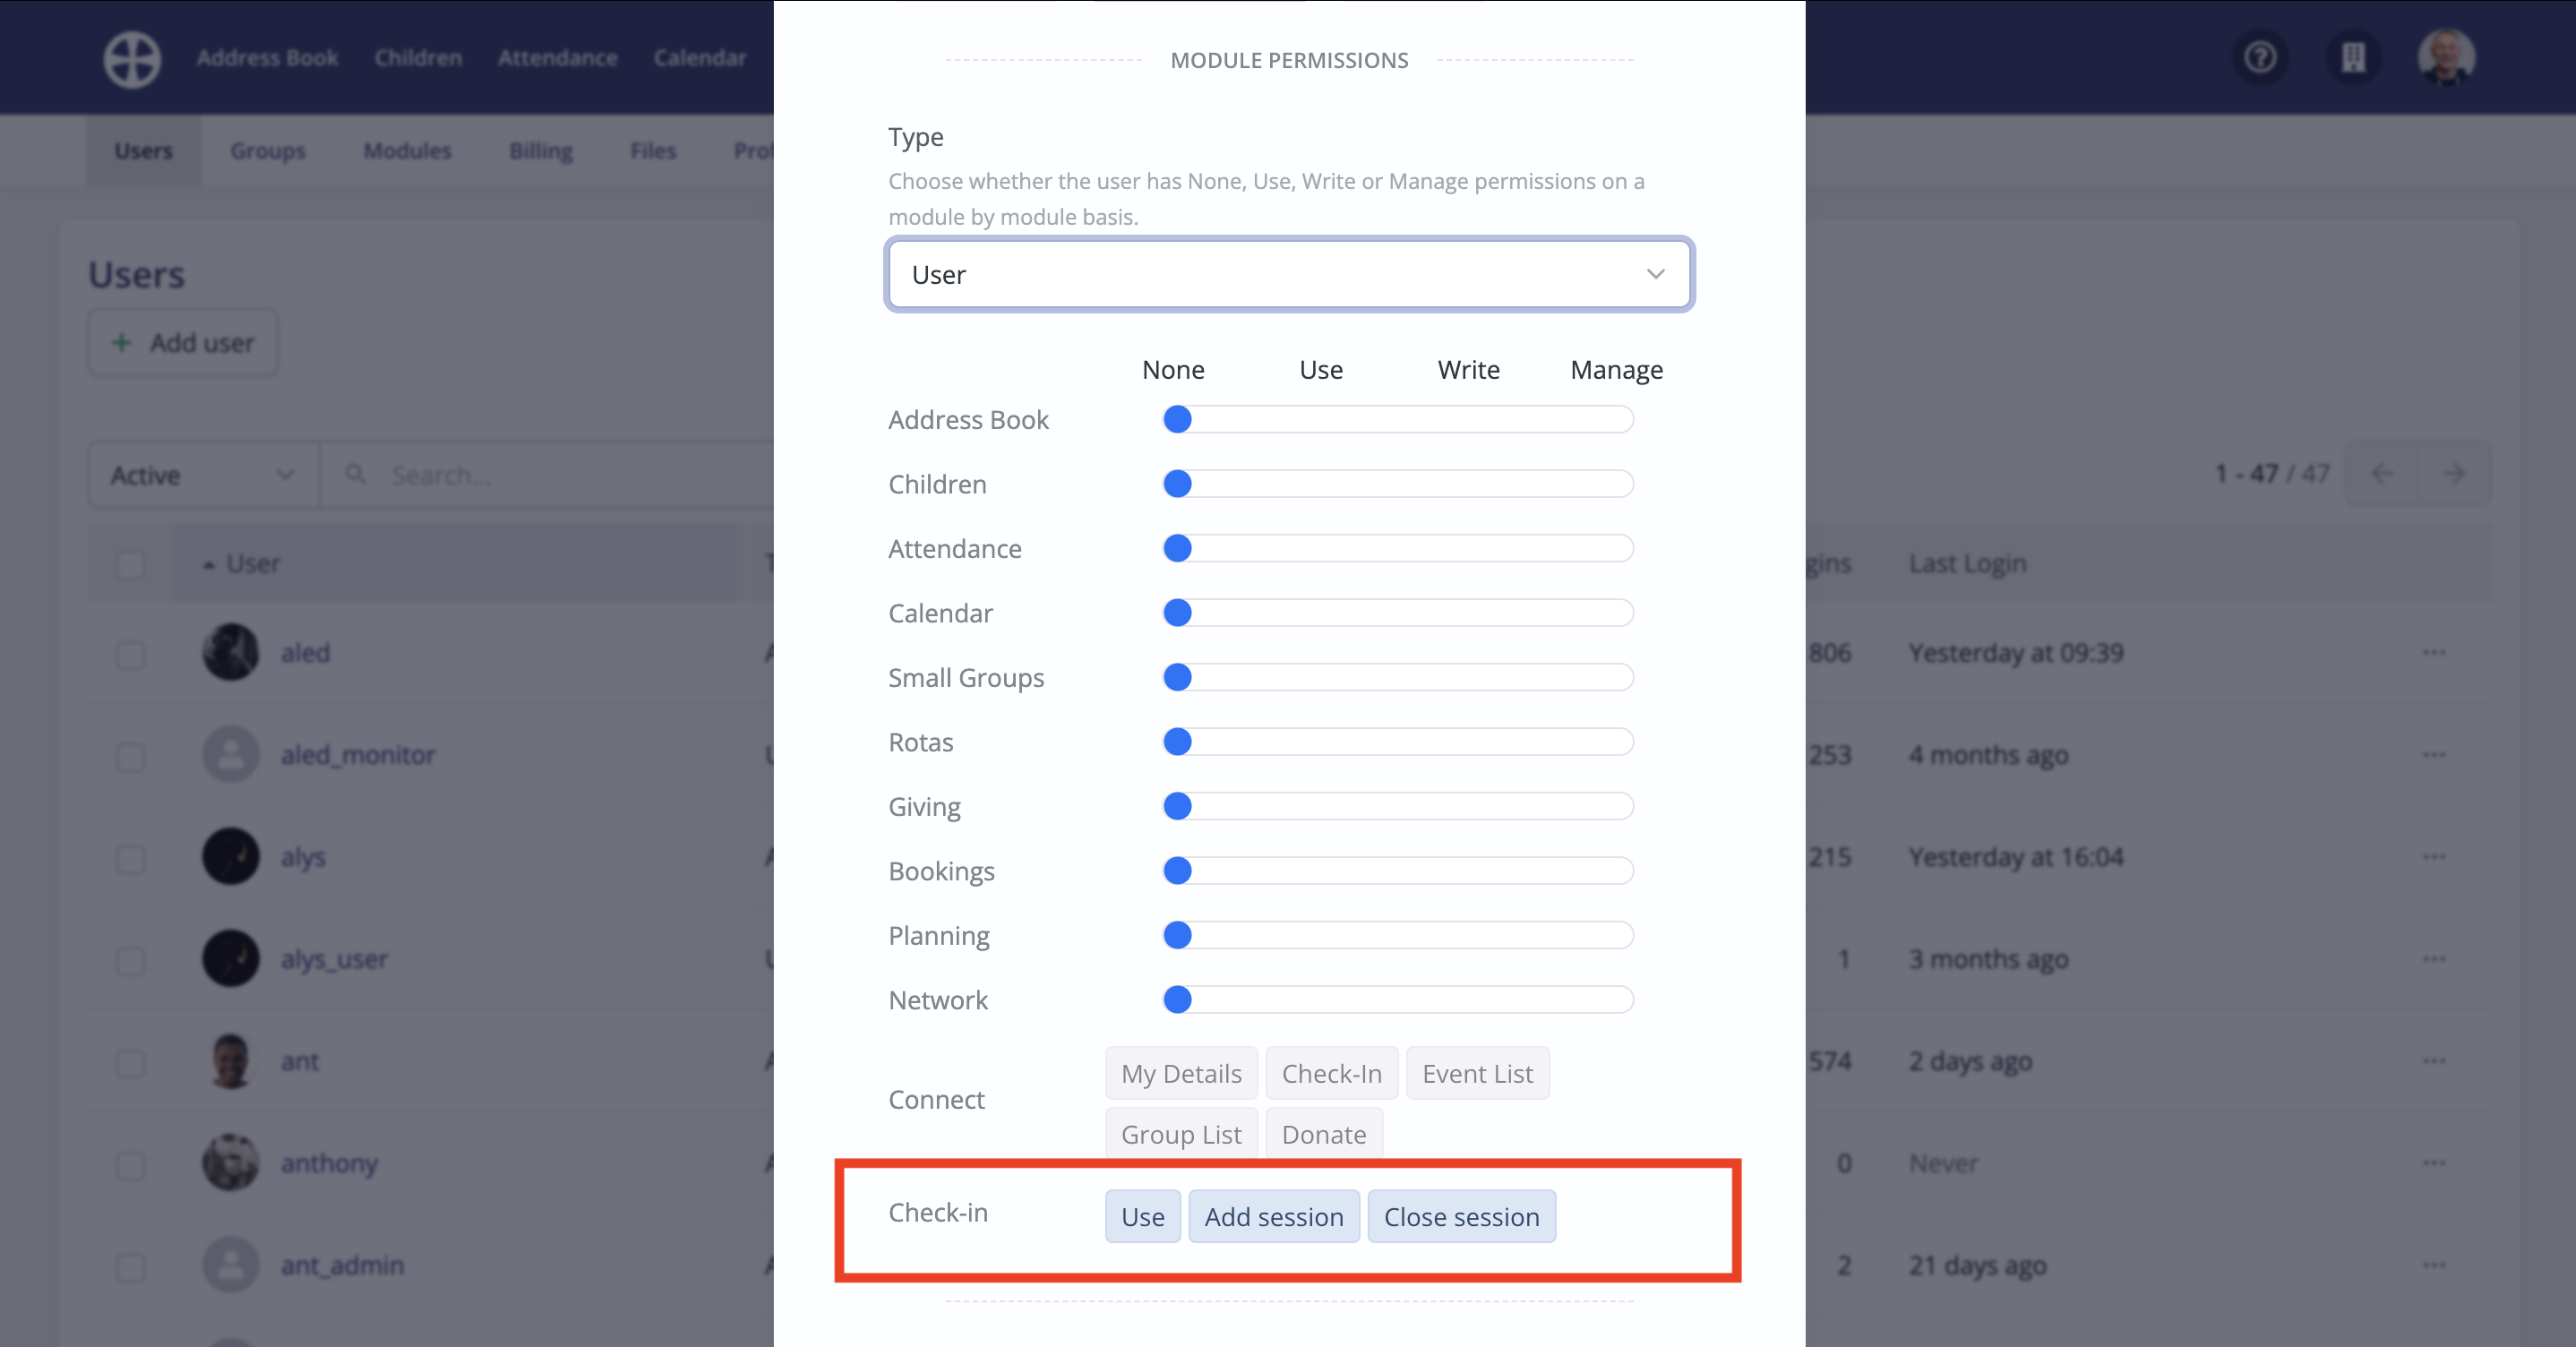Tick the checkbox for ant_admin

(x=131, y=1267)
